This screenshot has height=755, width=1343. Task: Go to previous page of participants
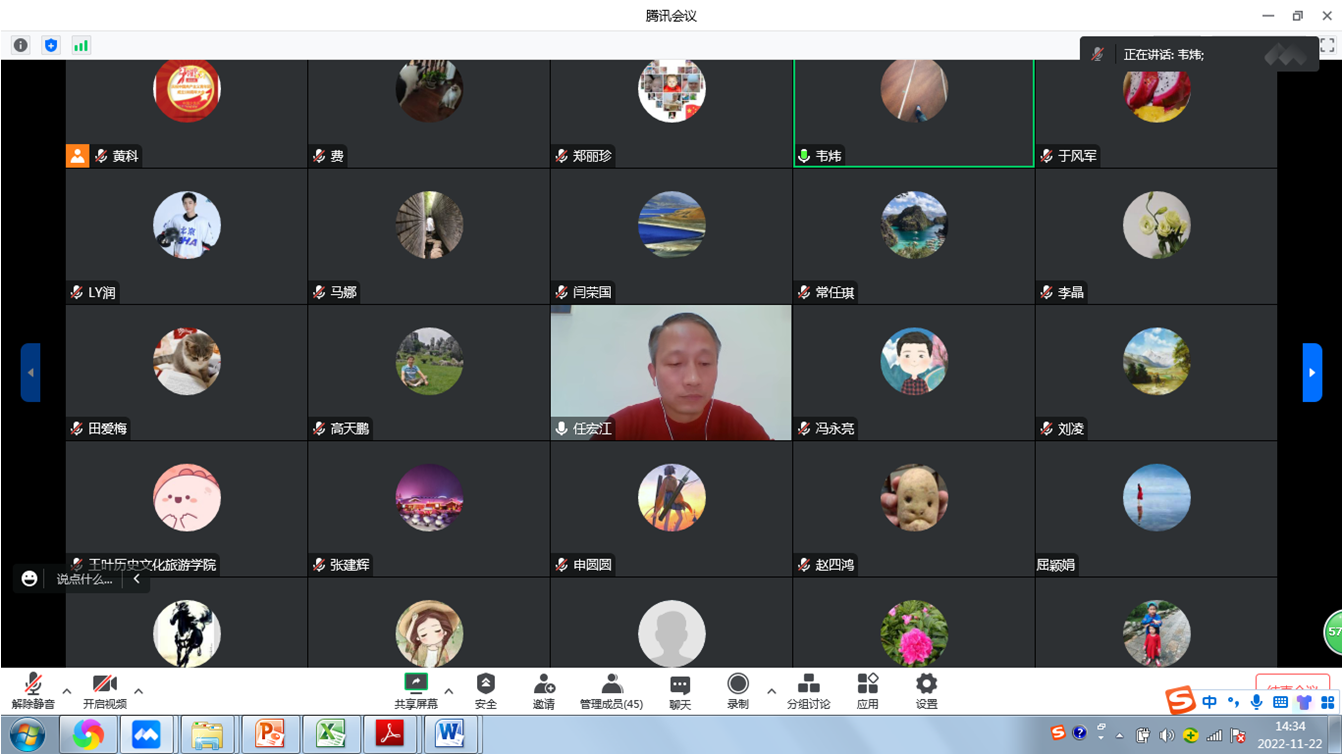(x=30, y=372)
